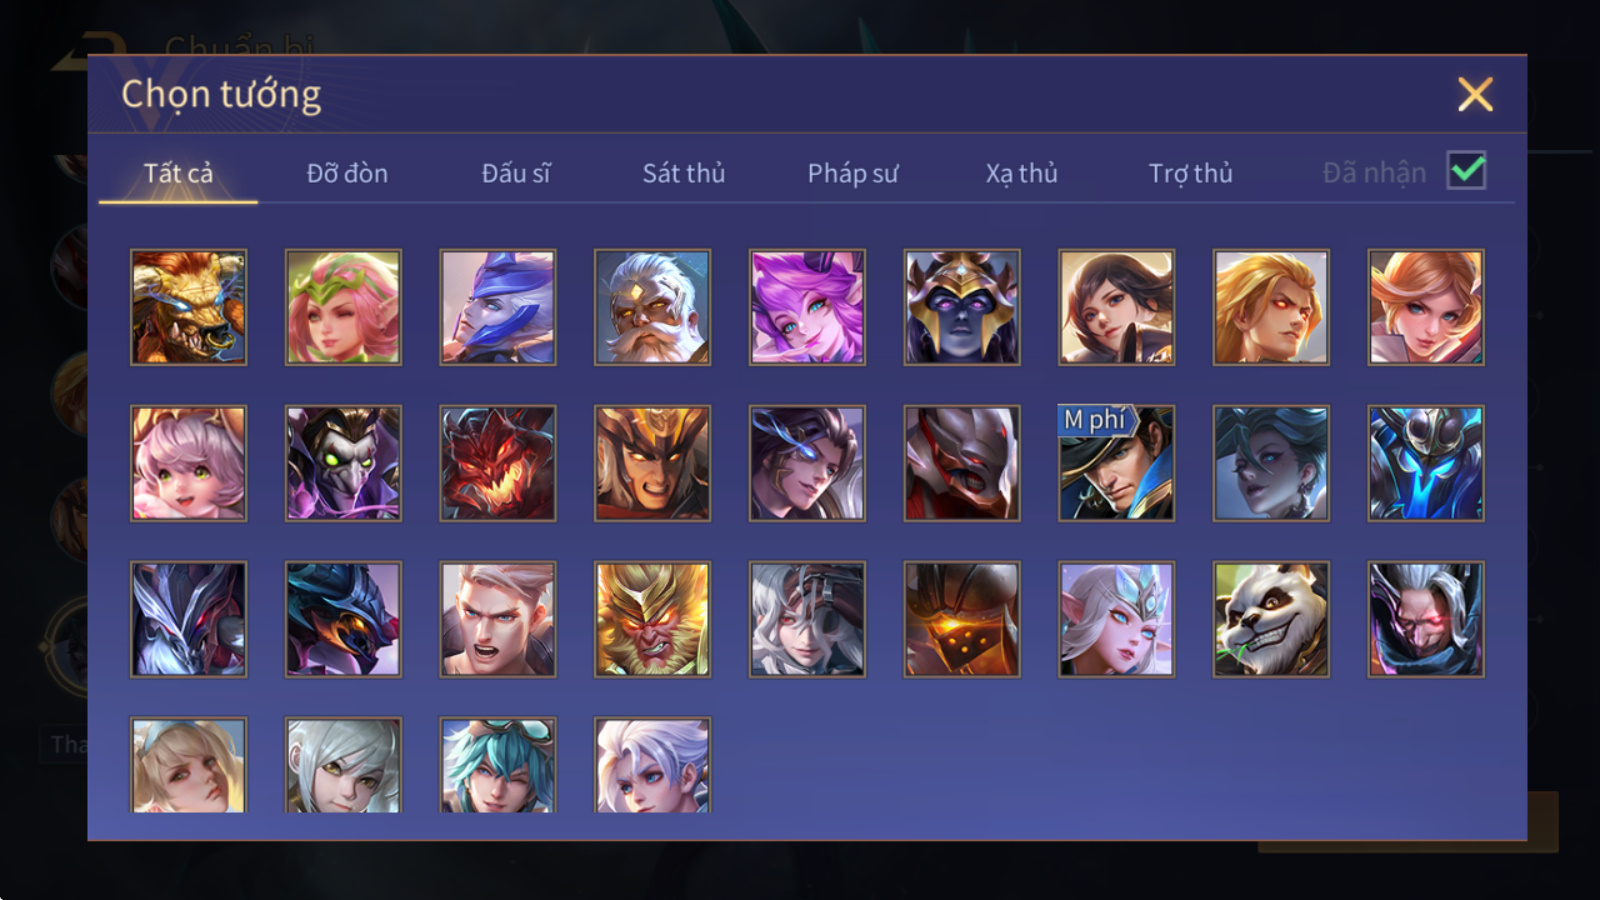The width and height of the screenshot is (1600, 900).
Task: Select the Tất cả tab
Action: (178, 173)
